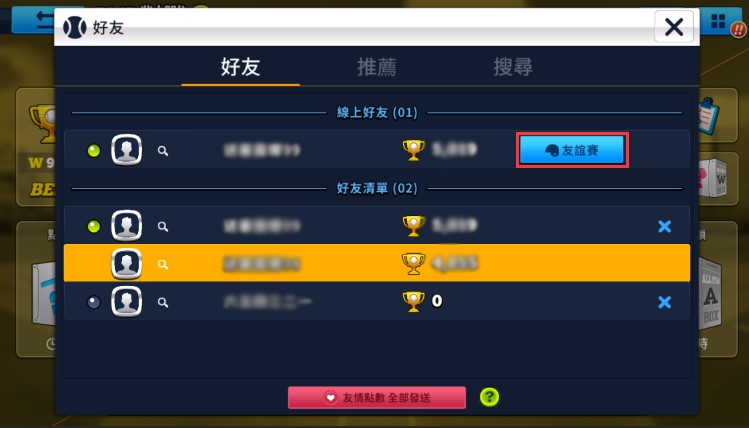This screenshot has height=428, width=749.
Task: Click the trophy icon in the highlighted row
Action: tap(413, 264)
